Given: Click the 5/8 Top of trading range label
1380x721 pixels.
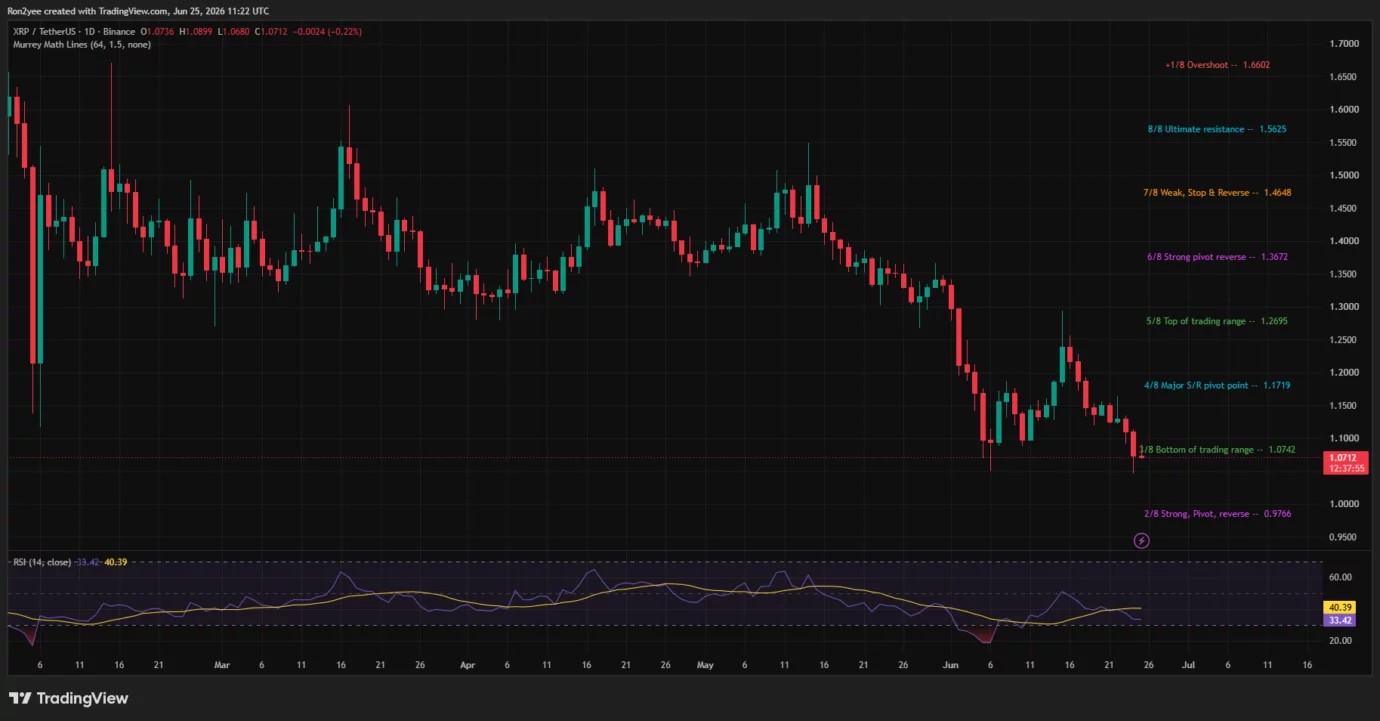Looking at the screenshot, I should point(1217,321).
